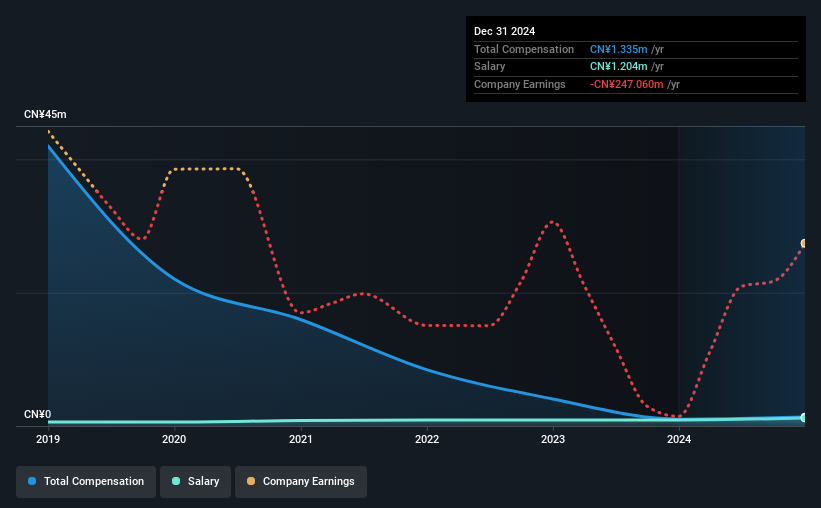821x508 pixels.
Task: Click the 2022 x-axis label
Action: 427,439
